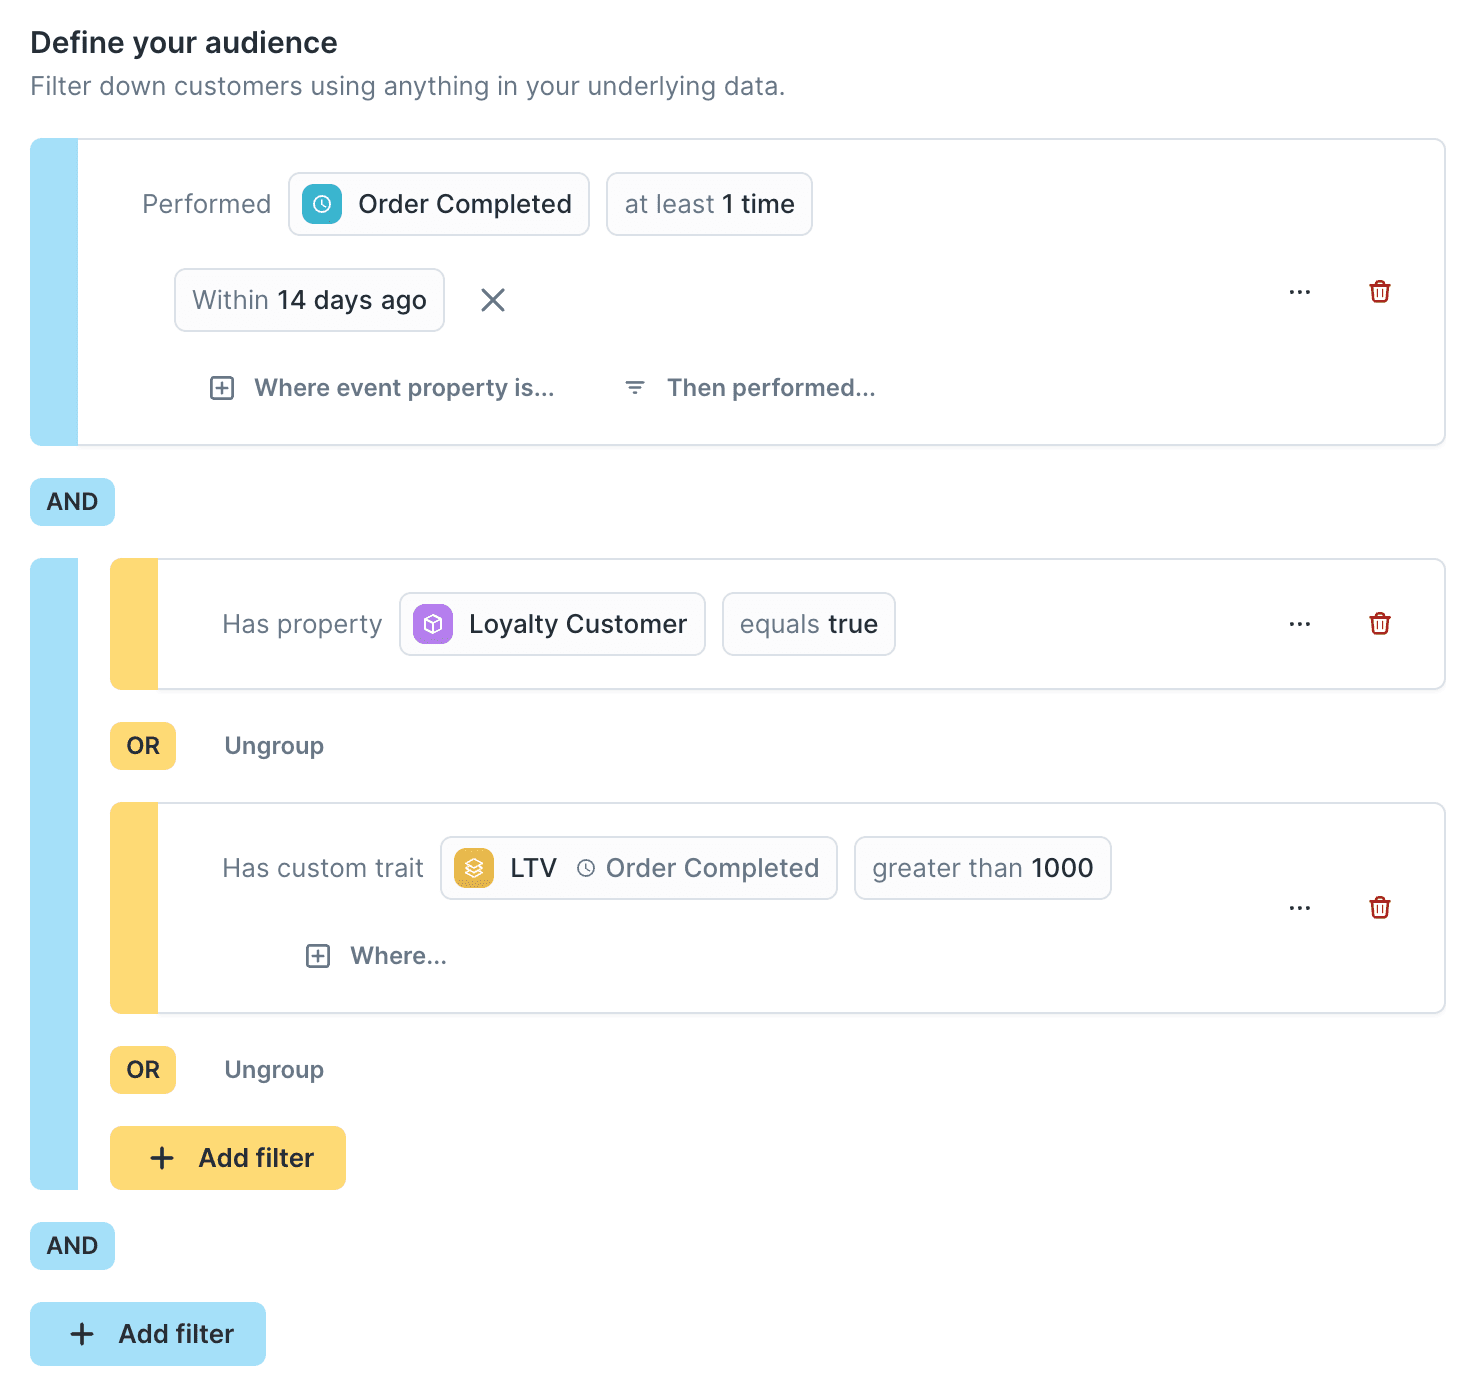Remove the LTV custom trait filter
The width and height of the screenshot is (1482, 1396).
coord(1379,908)
